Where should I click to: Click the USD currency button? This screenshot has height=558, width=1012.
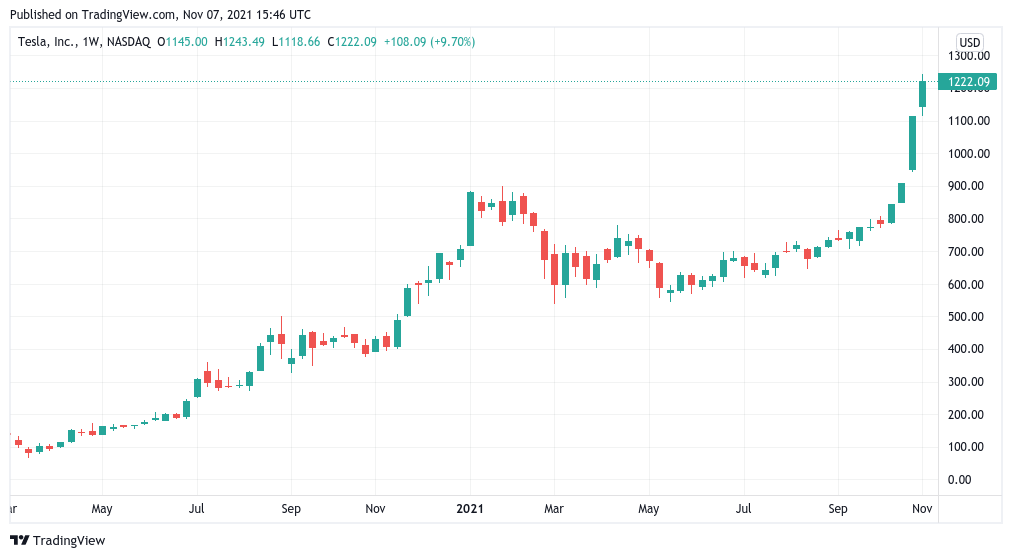coord(969,43)
